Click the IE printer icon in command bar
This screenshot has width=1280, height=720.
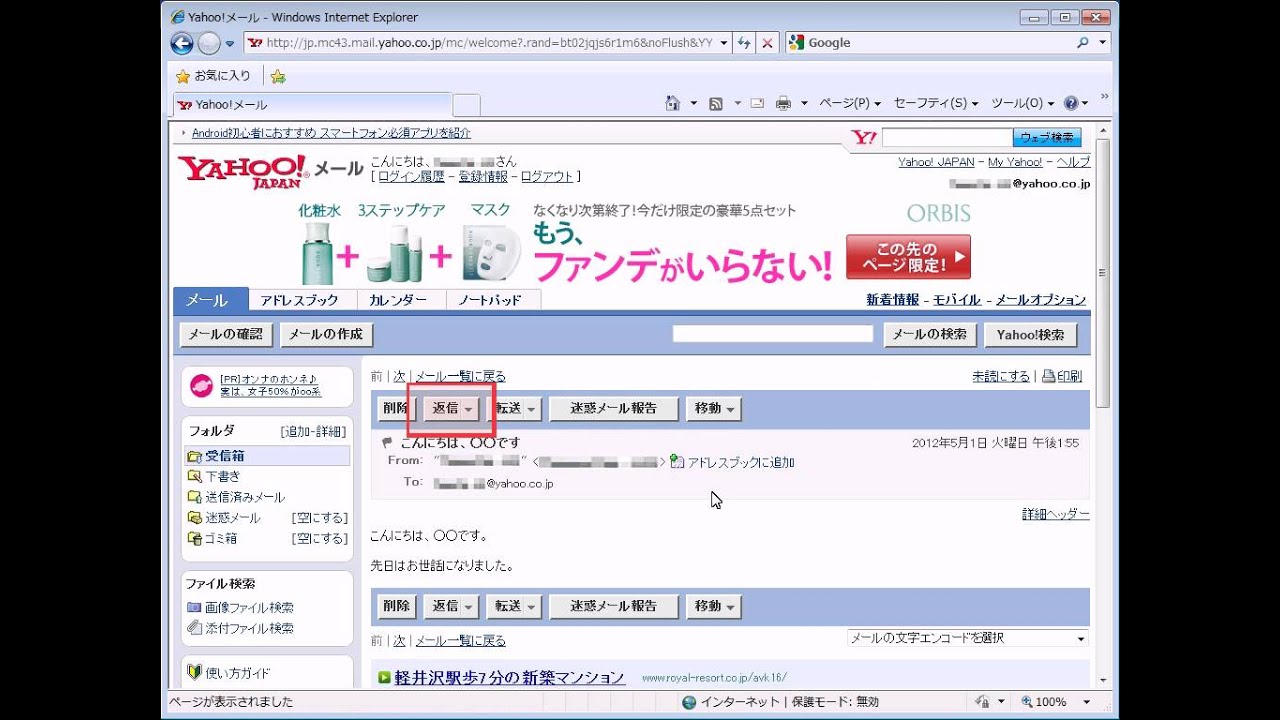[784, 103]
